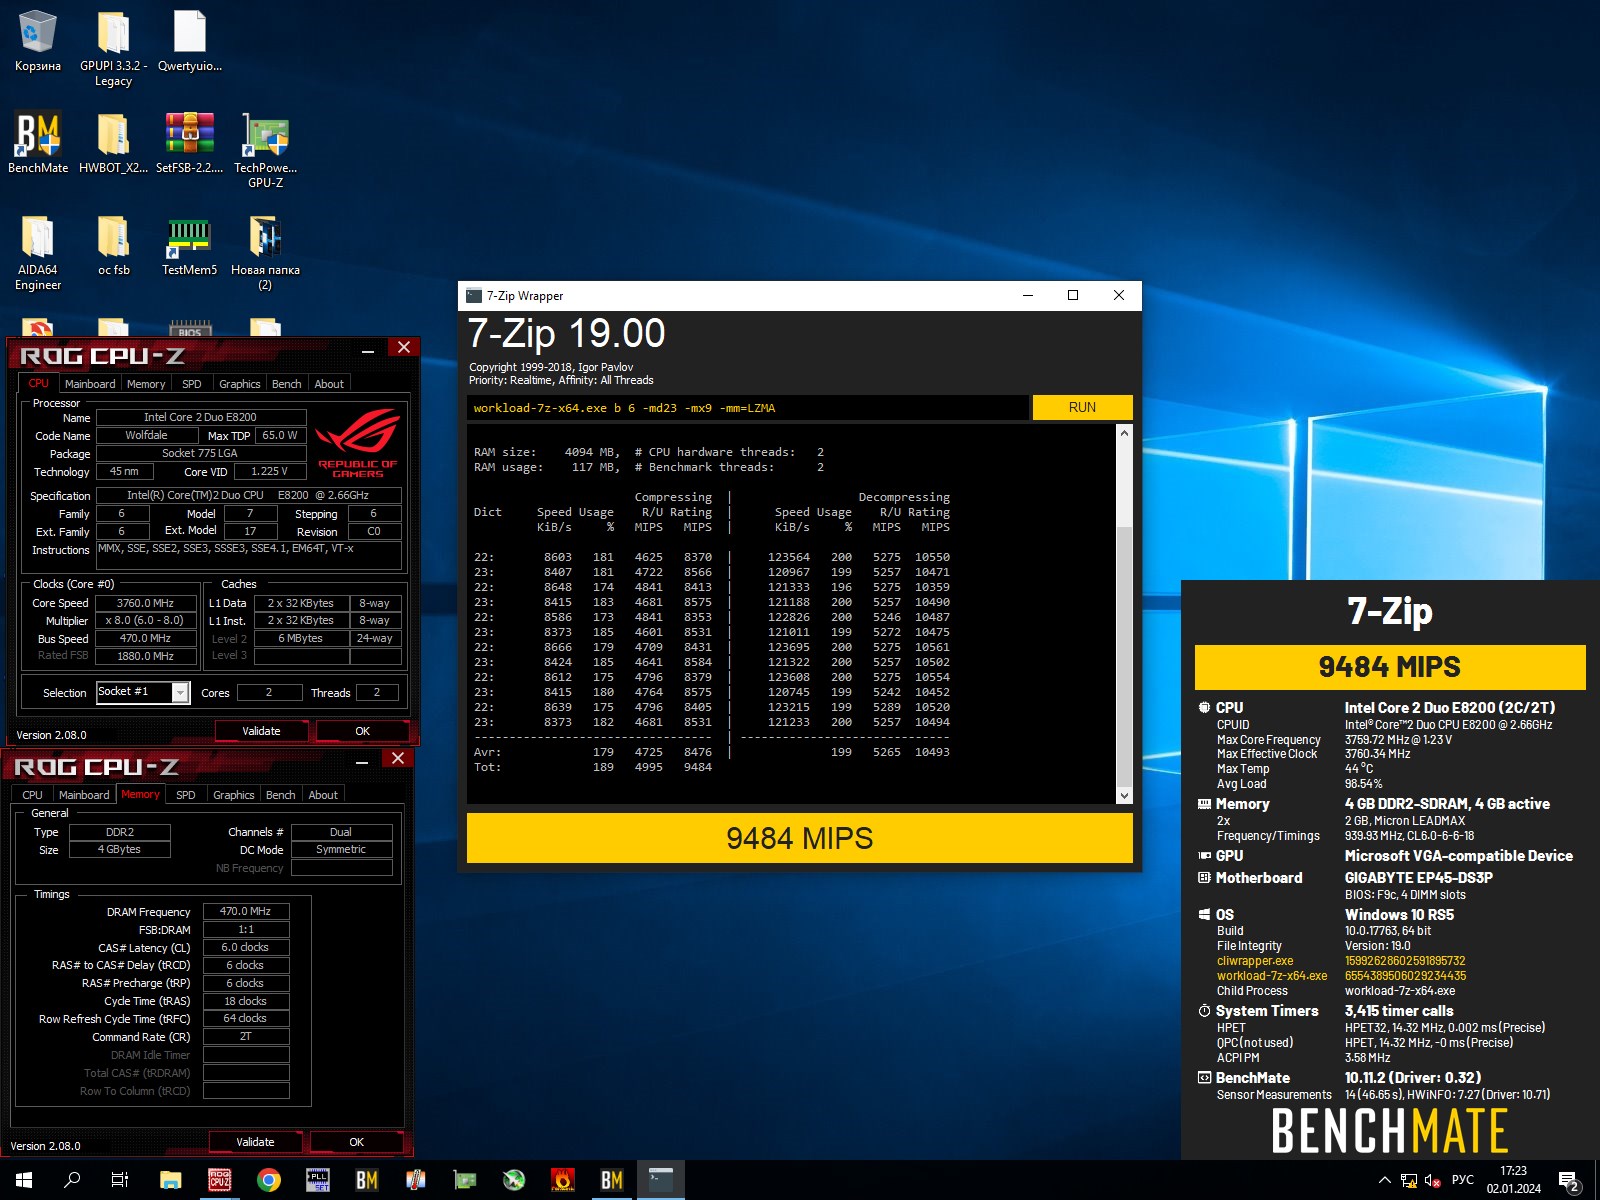Select the DRAM Frequency value 470.0 MHz
This screenshot has height=1200, width=1600.
[246, 911]
